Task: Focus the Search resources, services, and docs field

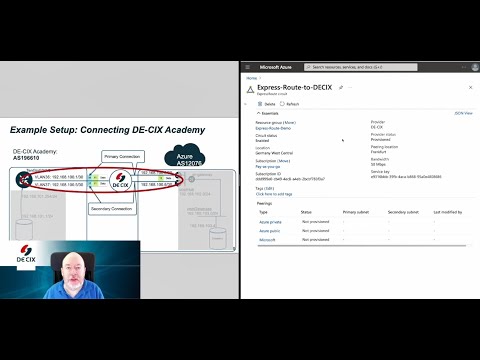Action: click(x=360, y=67)
